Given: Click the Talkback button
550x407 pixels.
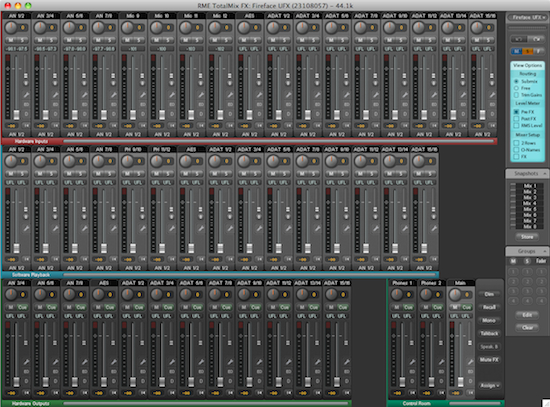Looking at the screenshot, I should 489,334.
